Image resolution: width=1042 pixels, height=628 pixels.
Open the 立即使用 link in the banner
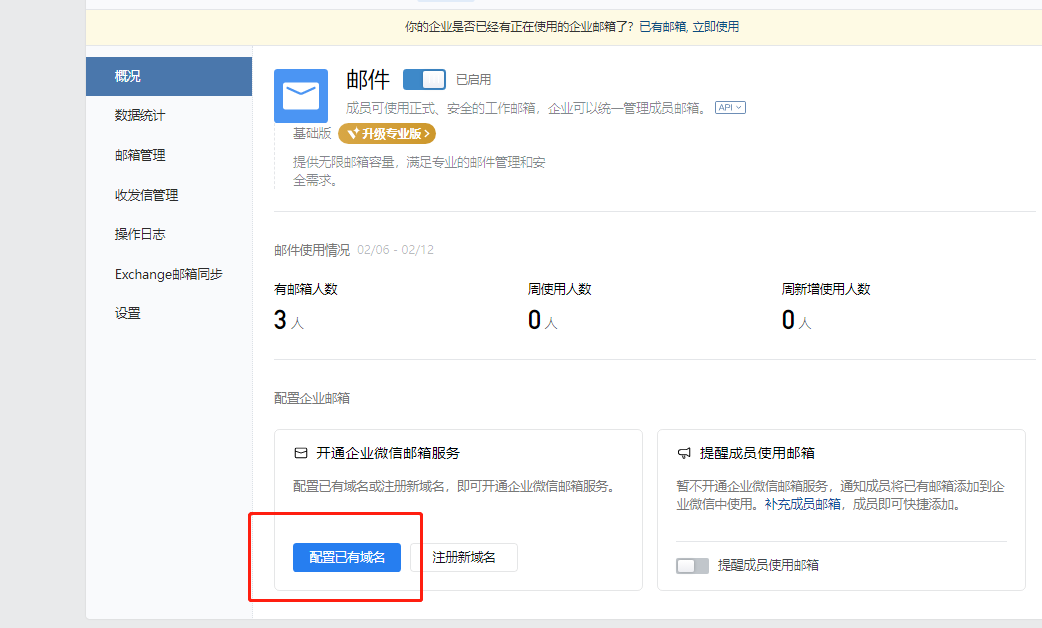coord(717,25)
